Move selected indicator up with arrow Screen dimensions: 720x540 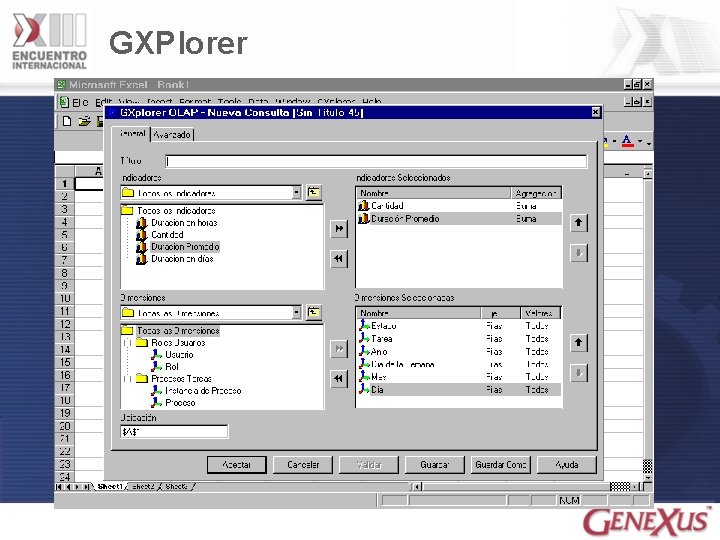coord(579,223)
